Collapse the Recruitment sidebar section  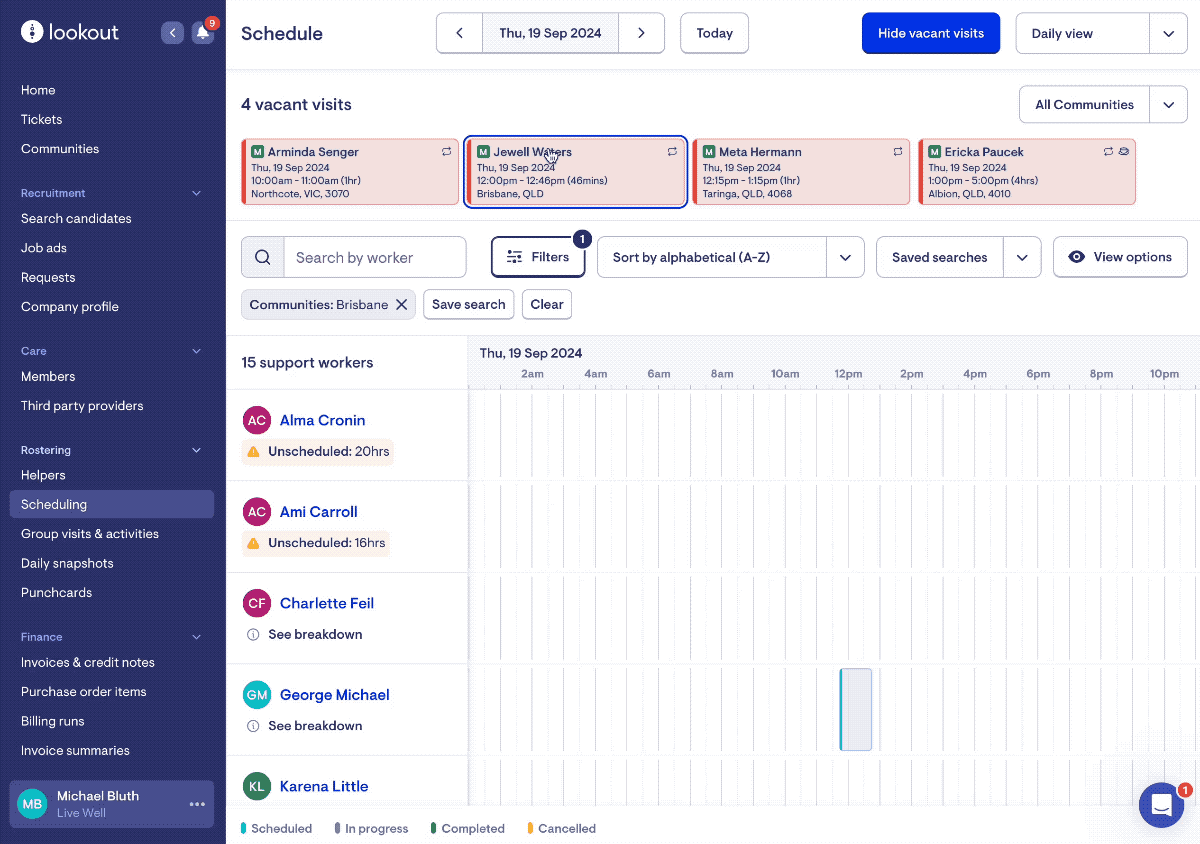click(x=196, y=193)
